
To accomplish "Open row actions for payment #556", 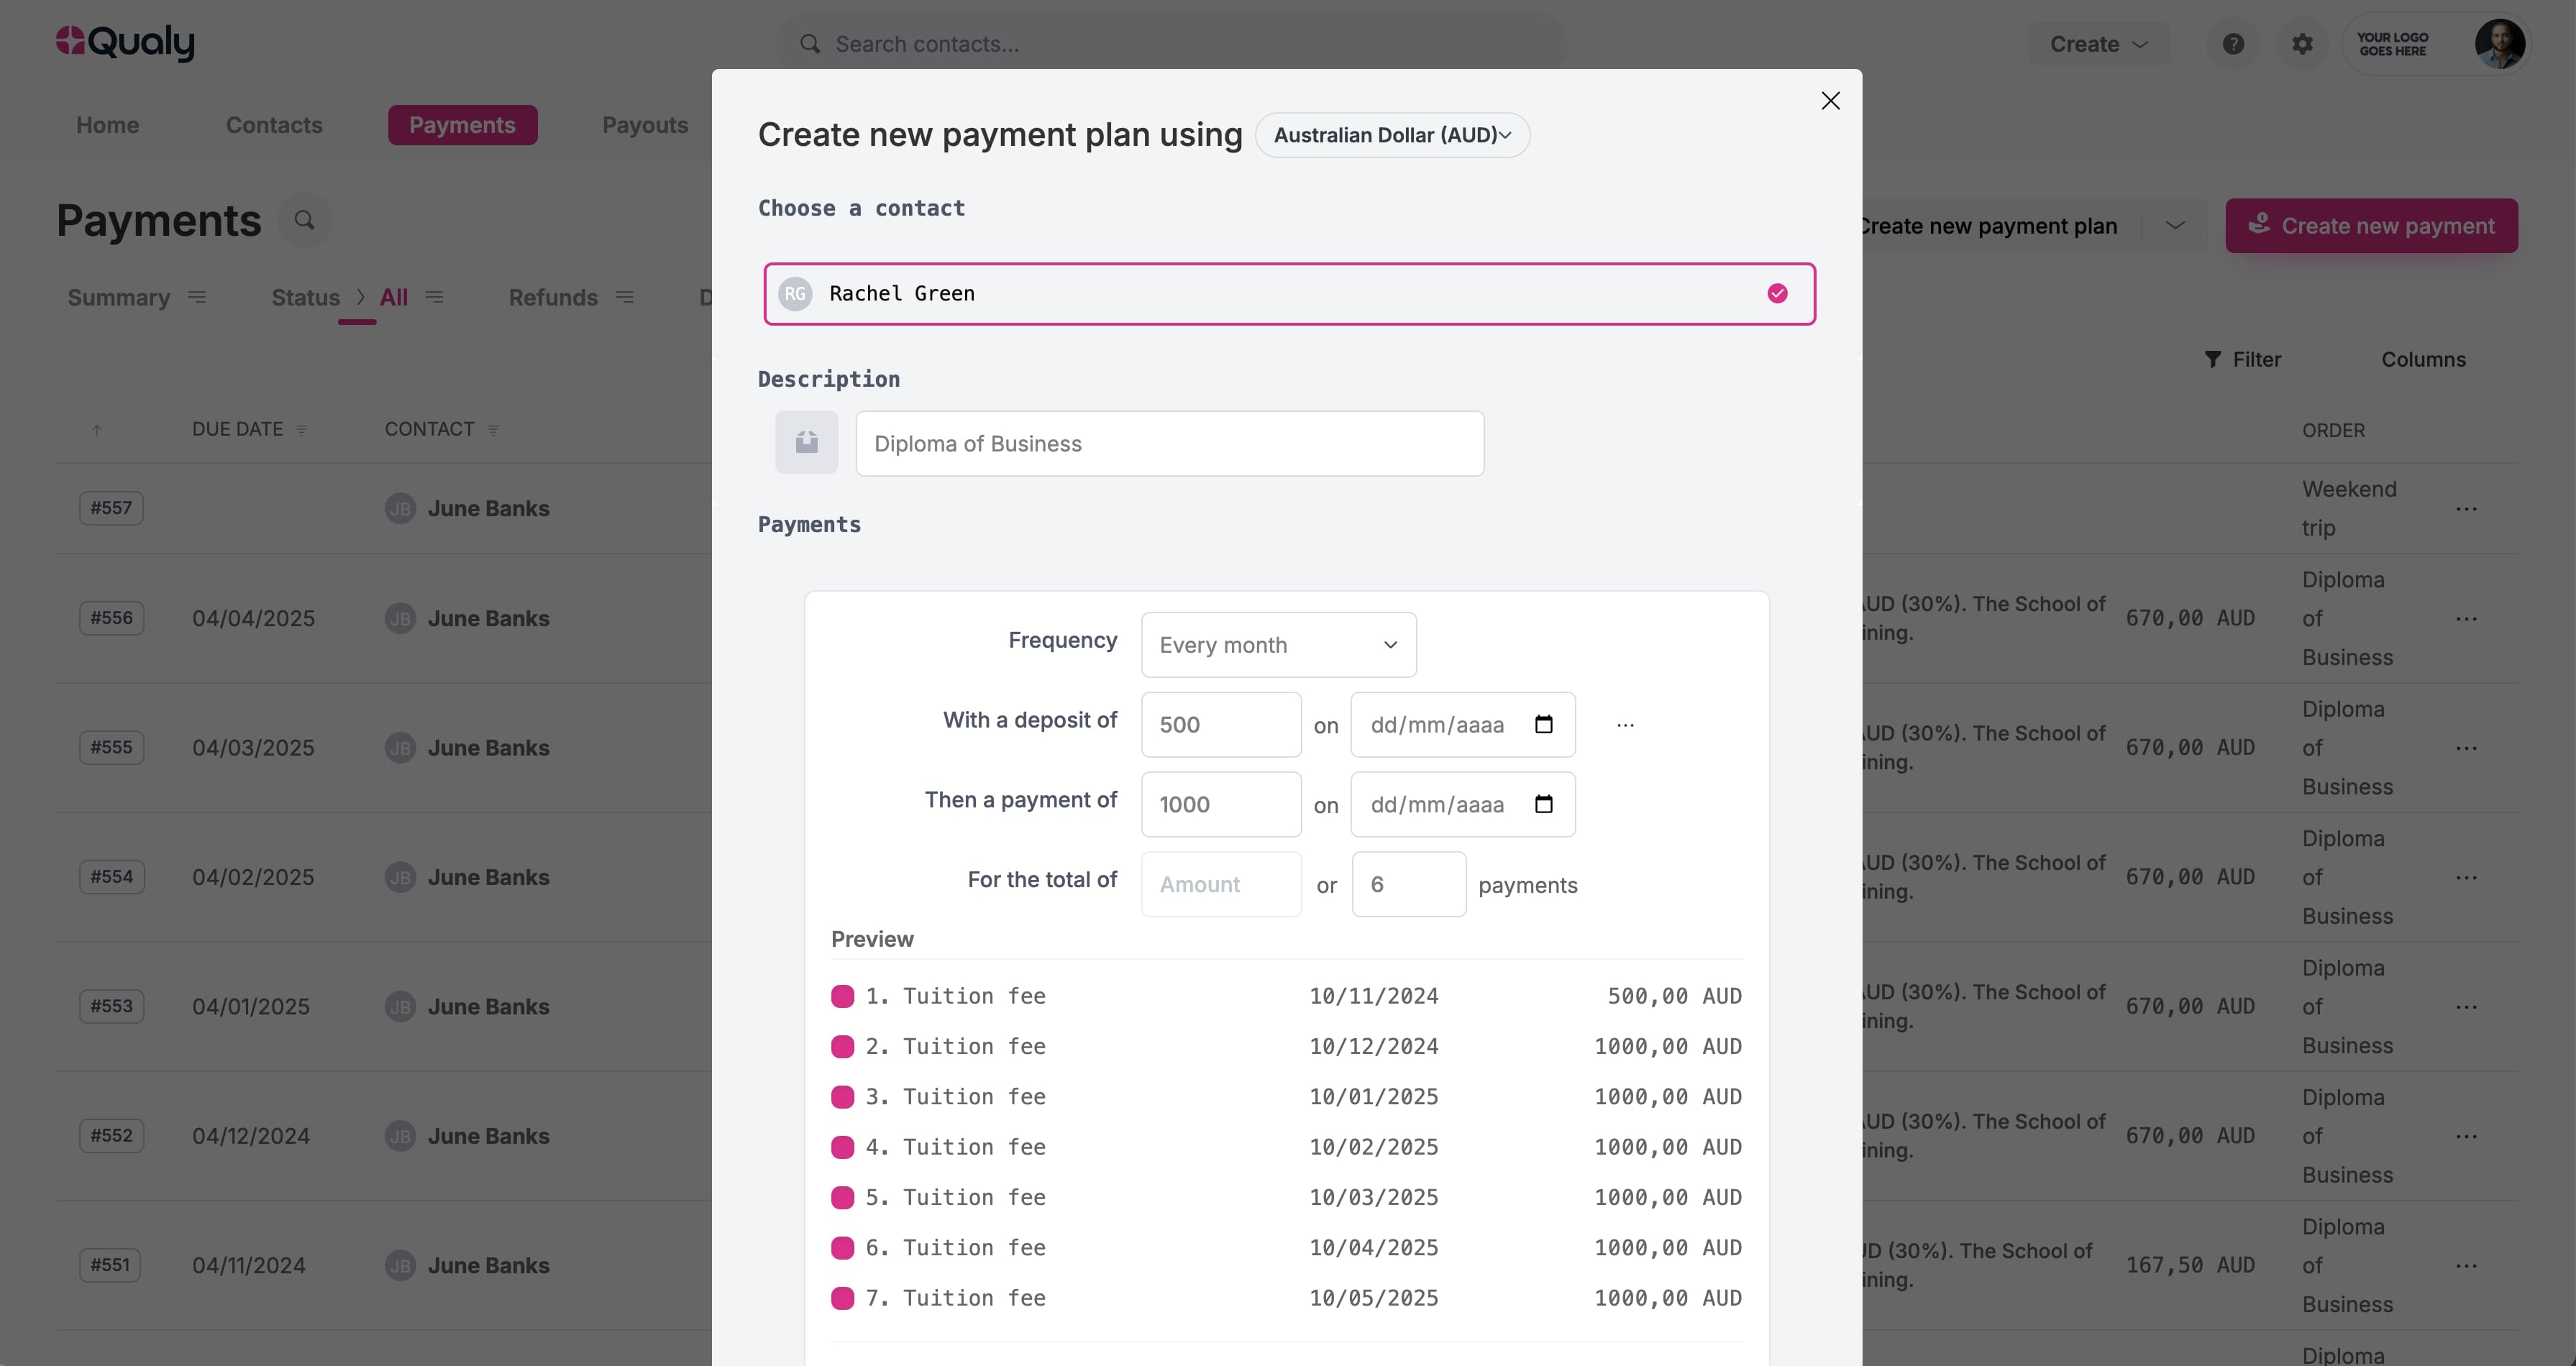I will [x=2466, y=619].
